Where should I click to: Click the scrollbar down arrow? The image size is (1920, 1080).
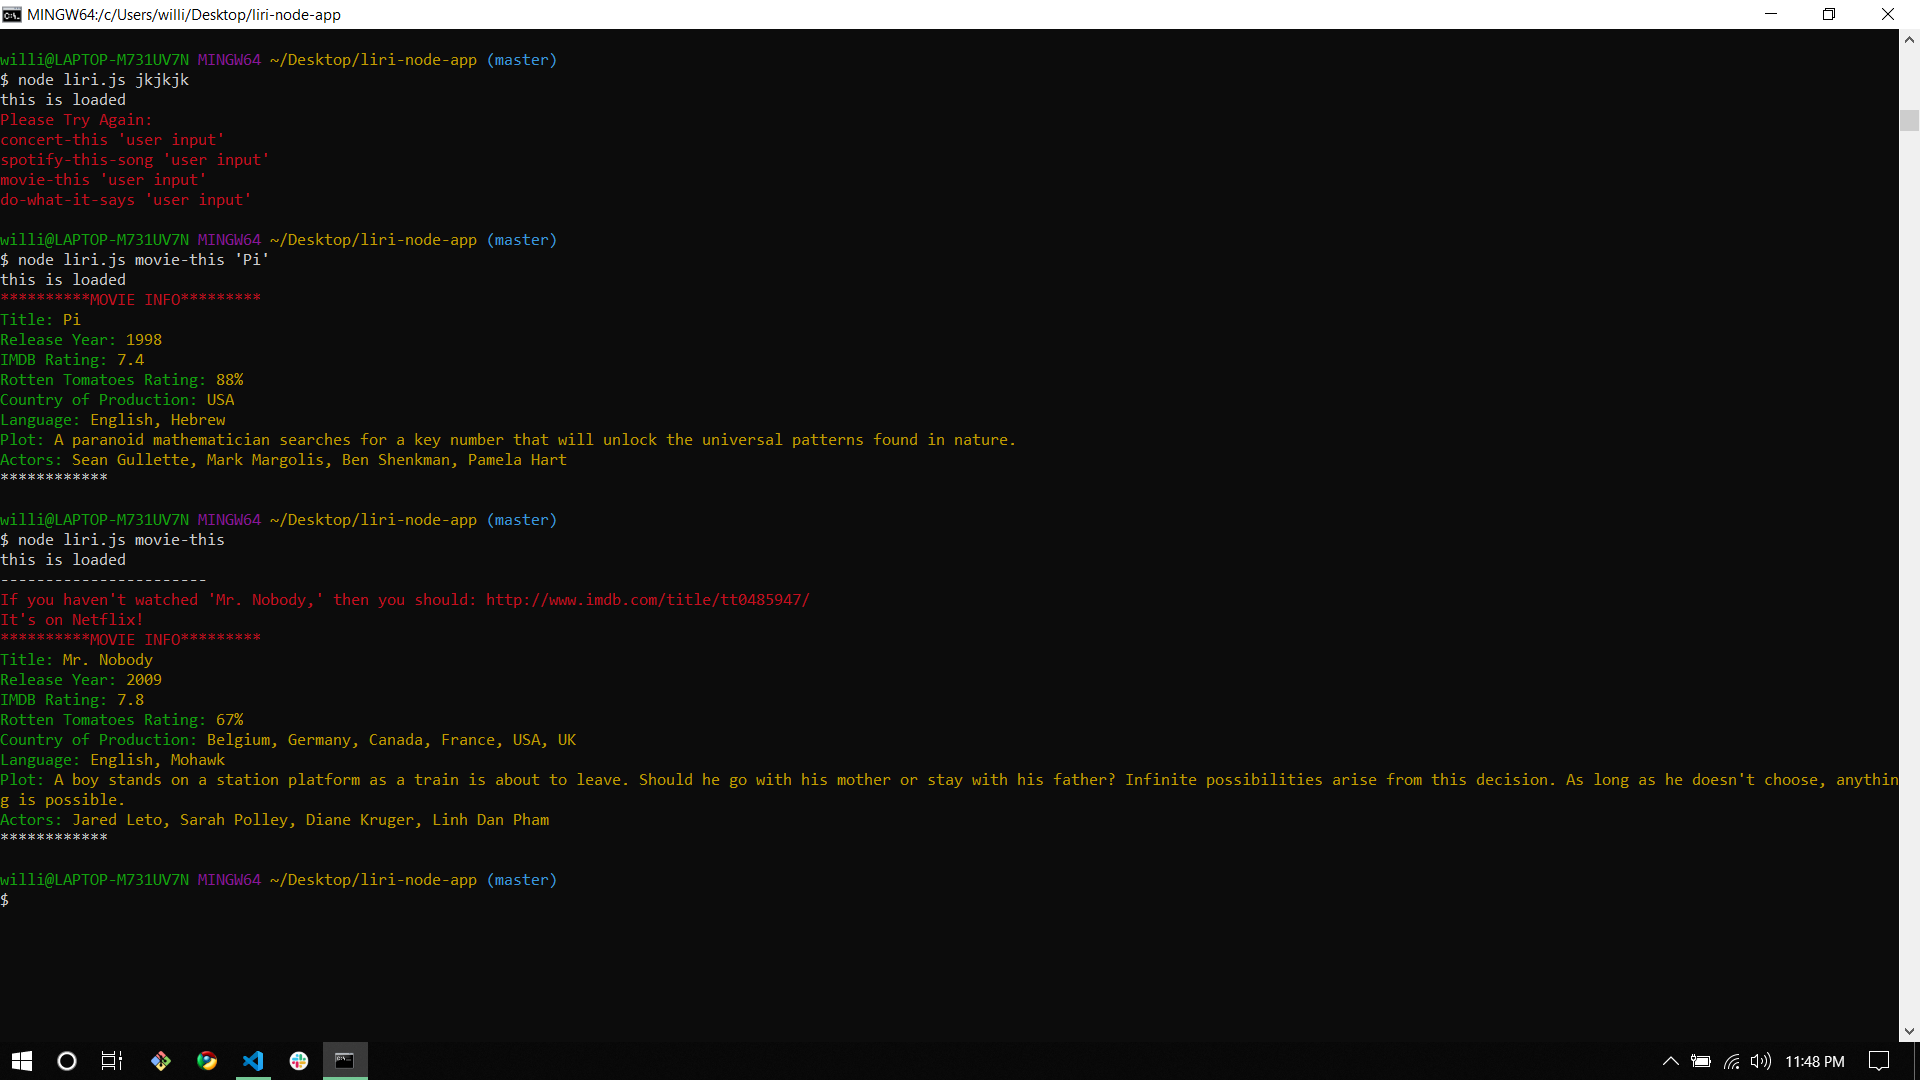coord(1908,1030)
